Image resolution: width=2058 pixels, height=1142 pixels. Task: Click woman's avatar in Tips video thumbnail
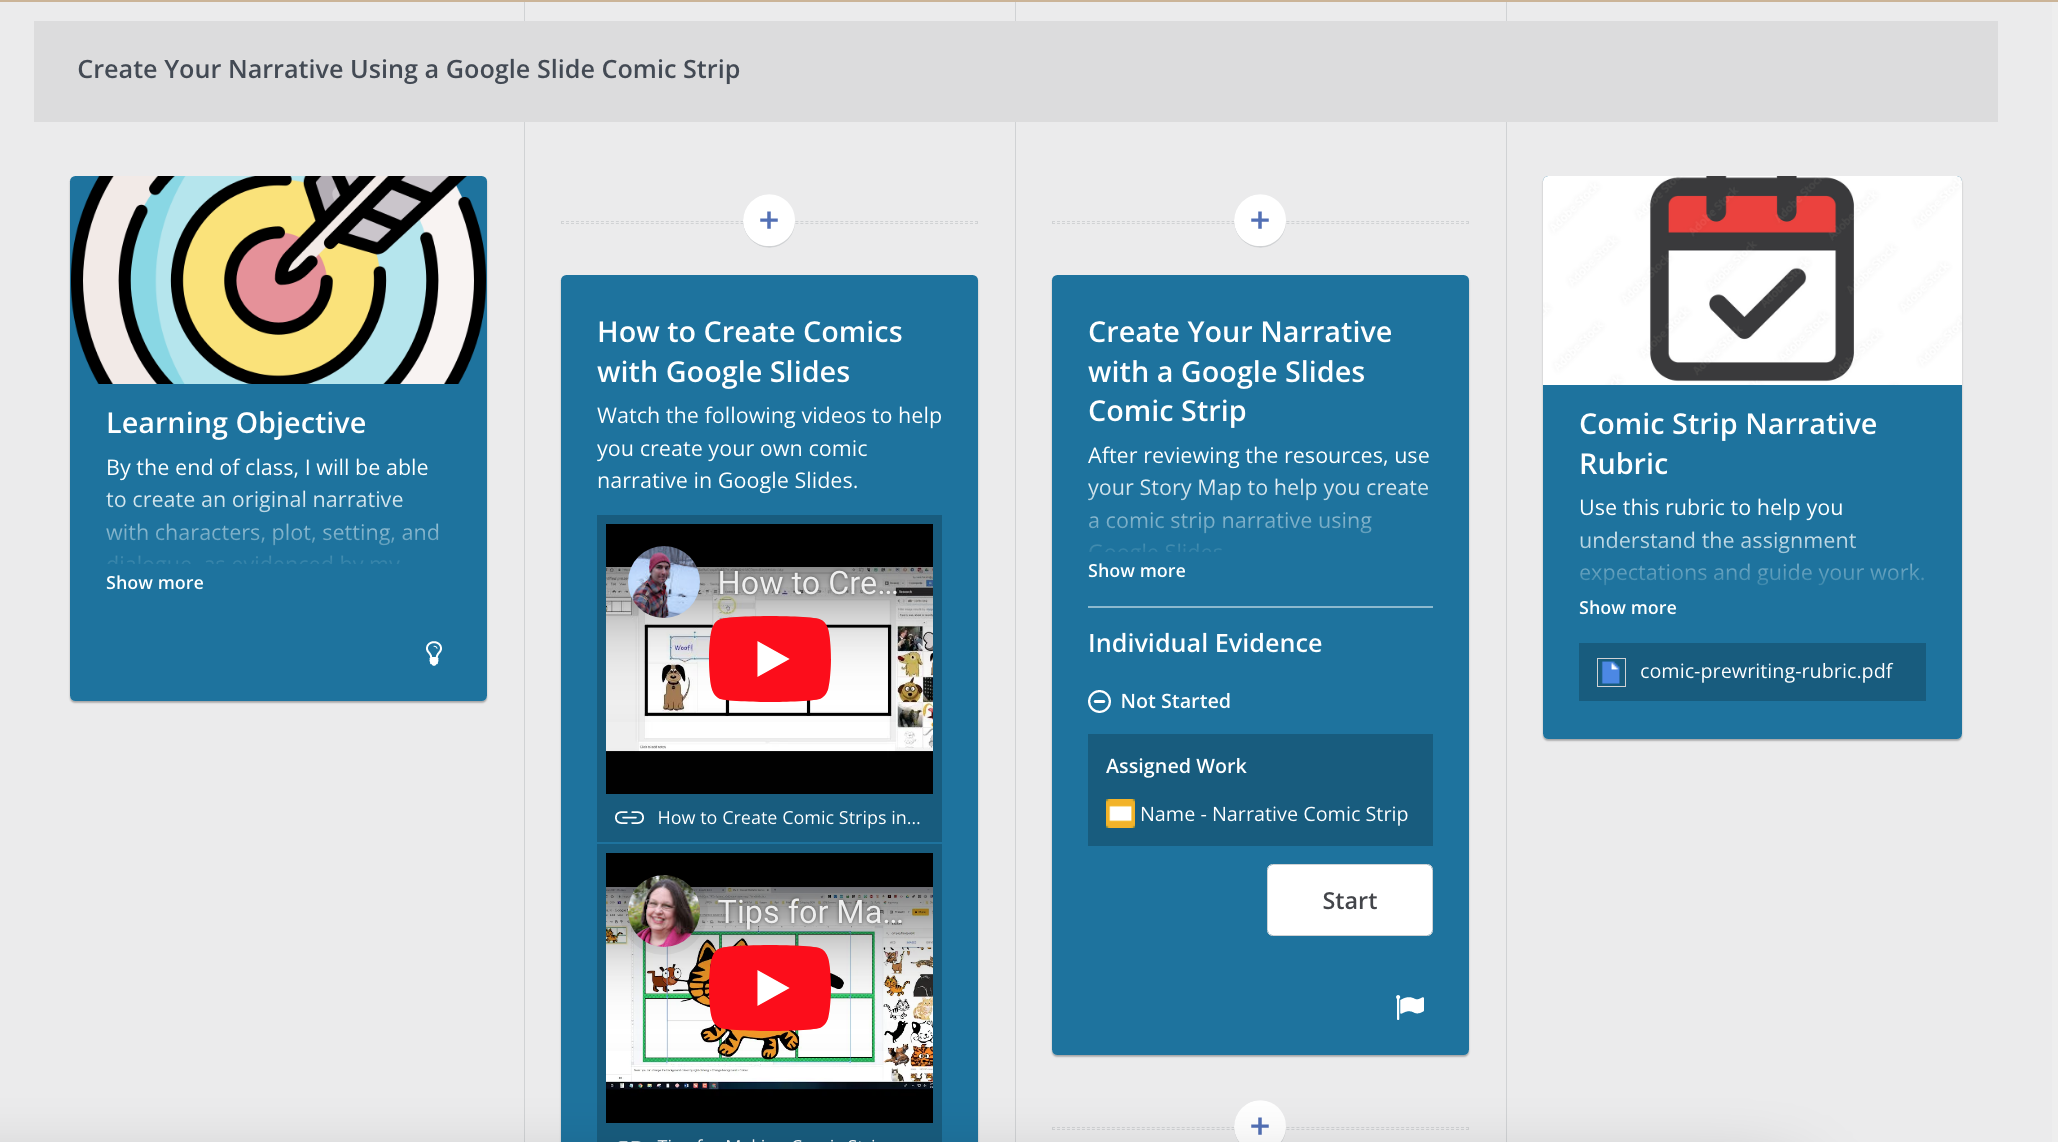pyautogui.click(x=664, y=911)
